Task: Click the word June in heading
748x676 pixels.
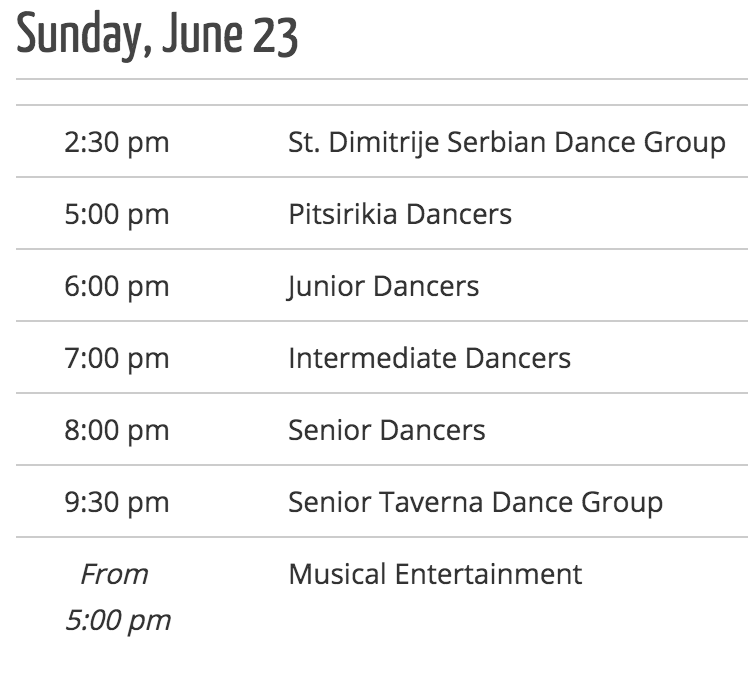Action: (x=202, y=33)
